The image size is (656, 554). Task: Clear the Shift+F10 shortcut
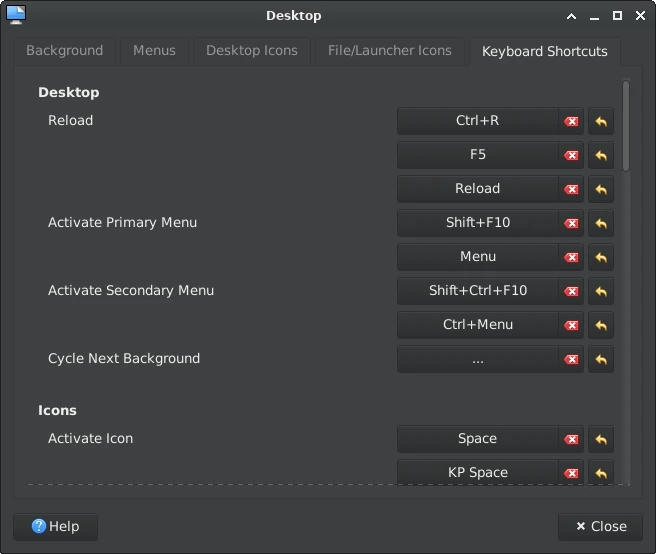(571, 223)
